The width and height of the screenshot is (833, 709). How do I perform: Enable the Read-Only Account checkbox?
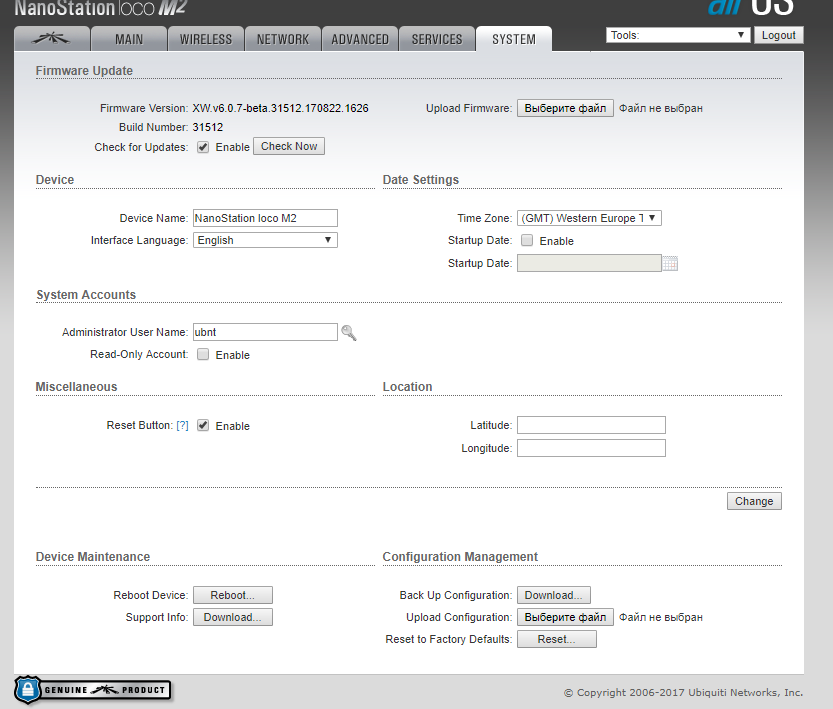coord(203,354)
